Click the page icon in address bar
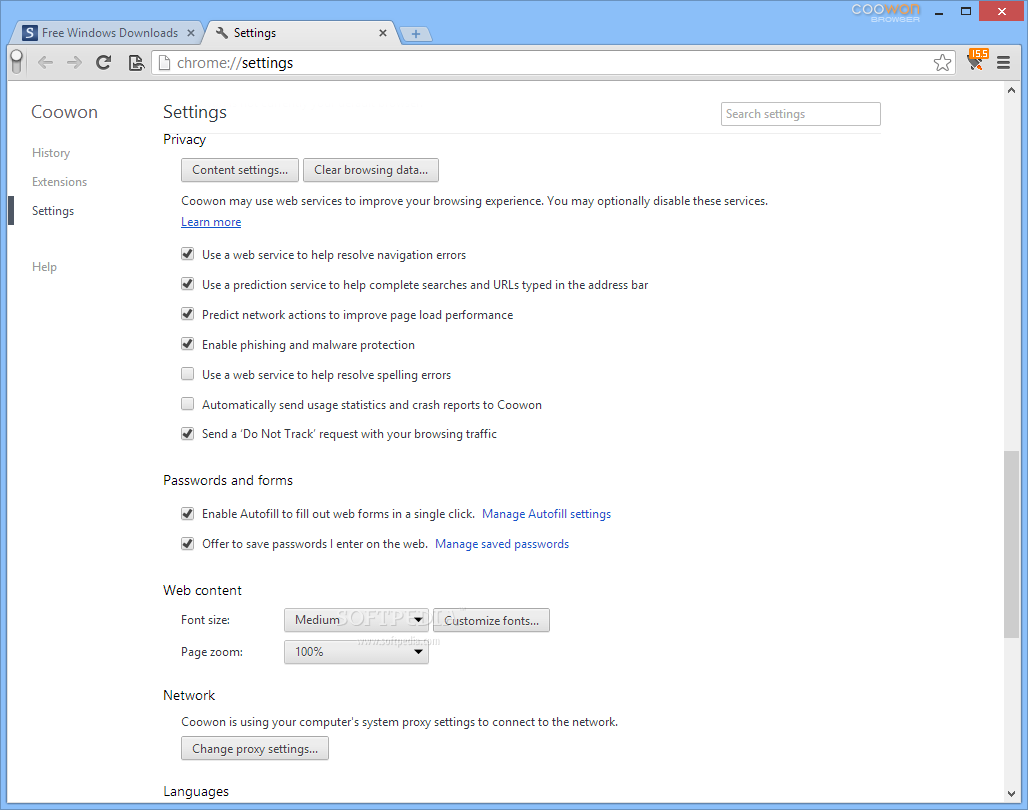The height and width of the screenshot is (810, 1028). click(165, 63)
